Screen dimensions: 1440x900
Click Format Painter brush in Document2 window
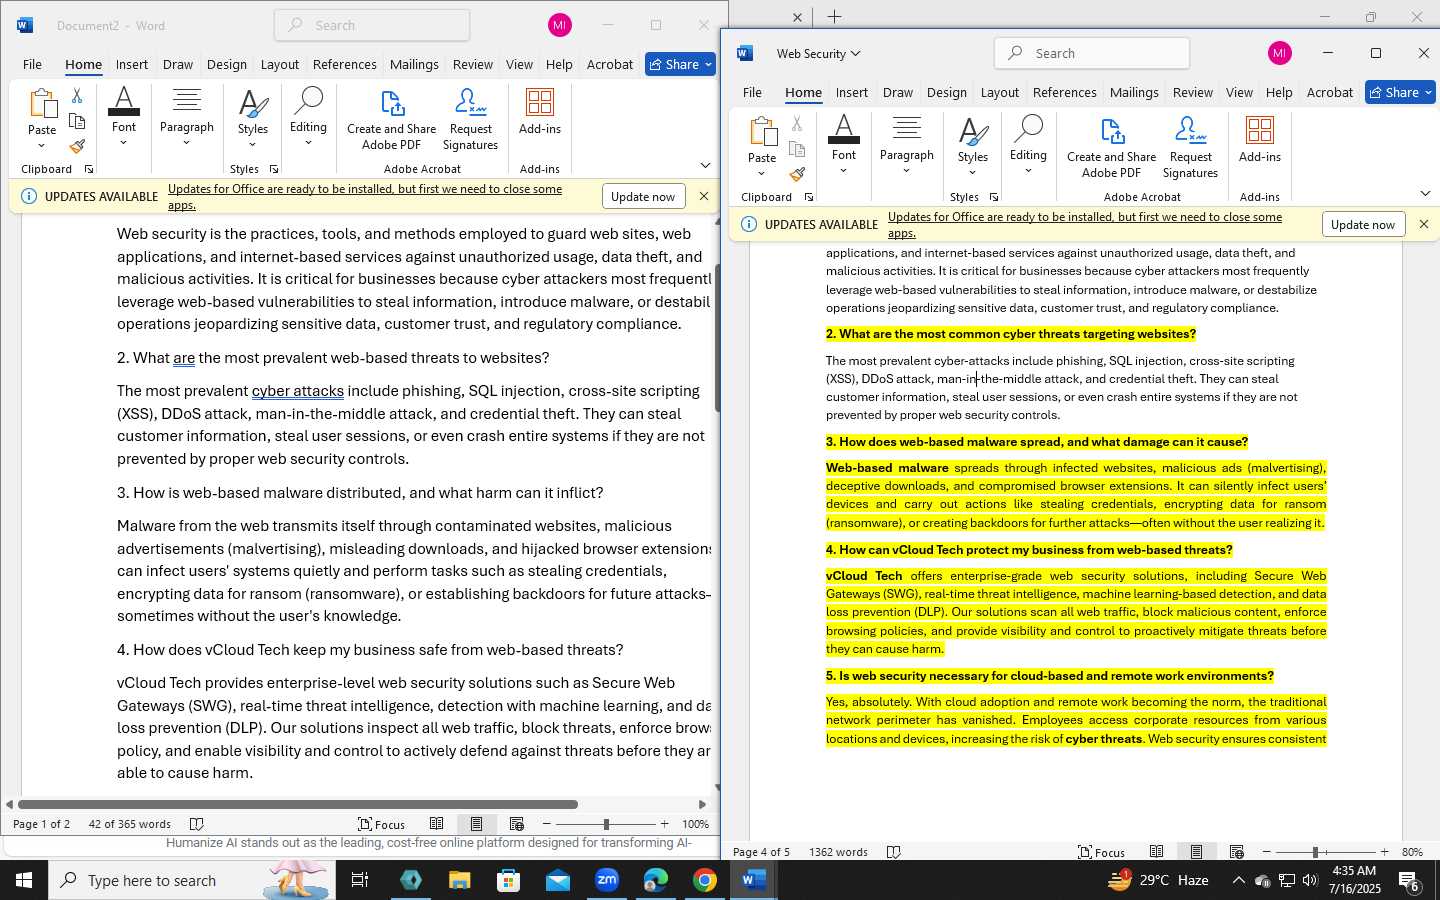(77, 146)
